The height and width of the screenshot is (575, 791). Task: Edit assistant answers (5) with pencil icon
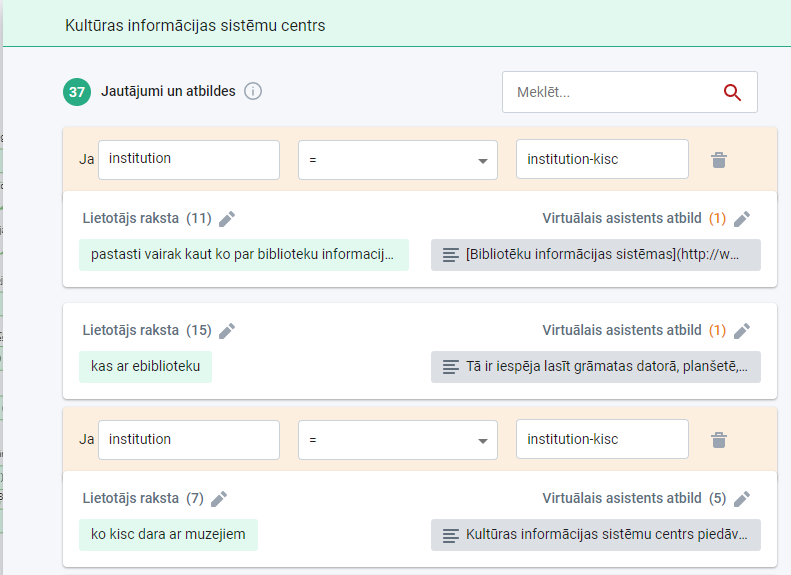click(x=741, y=499)
